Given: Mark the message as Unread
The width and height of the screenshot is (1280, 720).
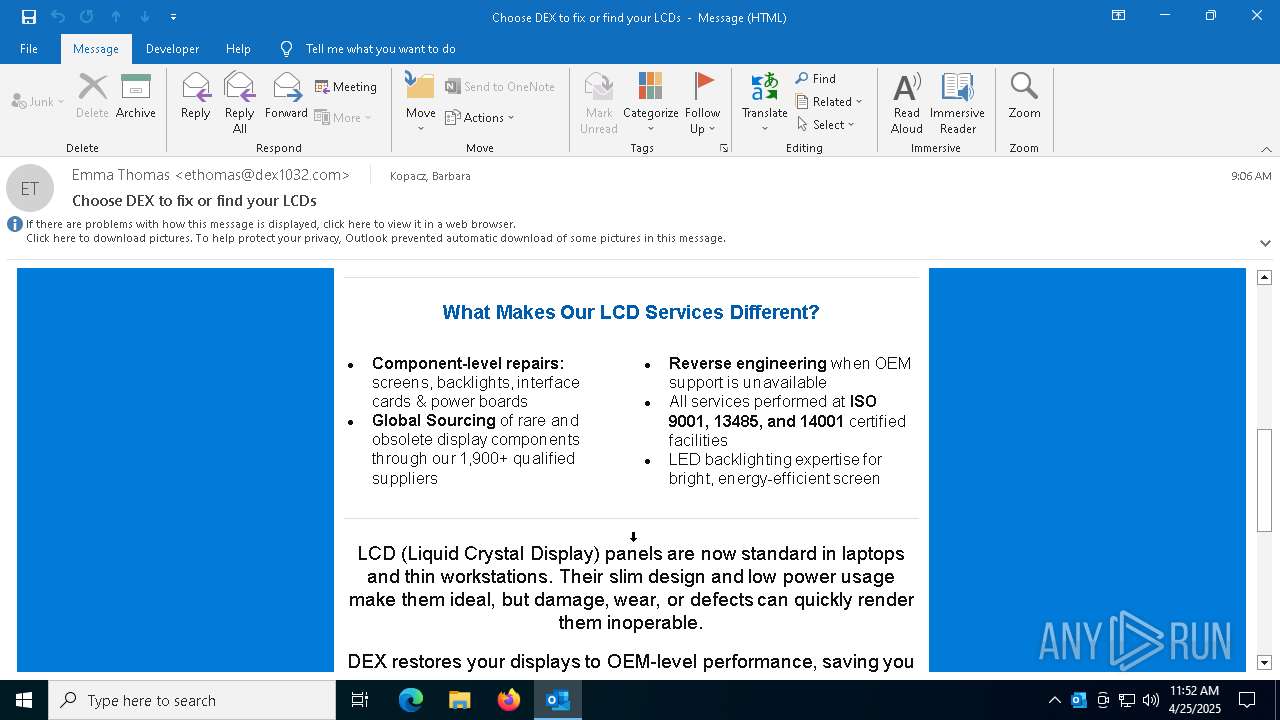Looking at the screenshot, I should point(599,103).
